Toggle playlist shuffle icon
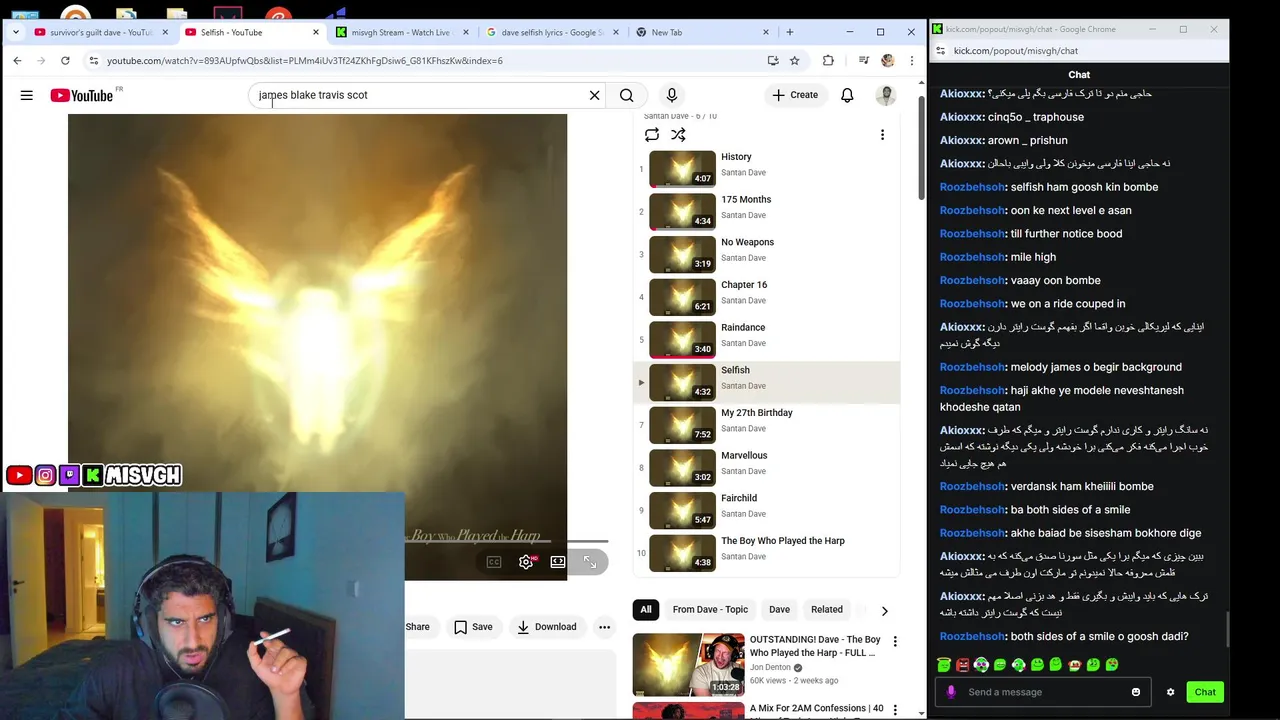This screenshot has height=720, width=1280. 678,135
